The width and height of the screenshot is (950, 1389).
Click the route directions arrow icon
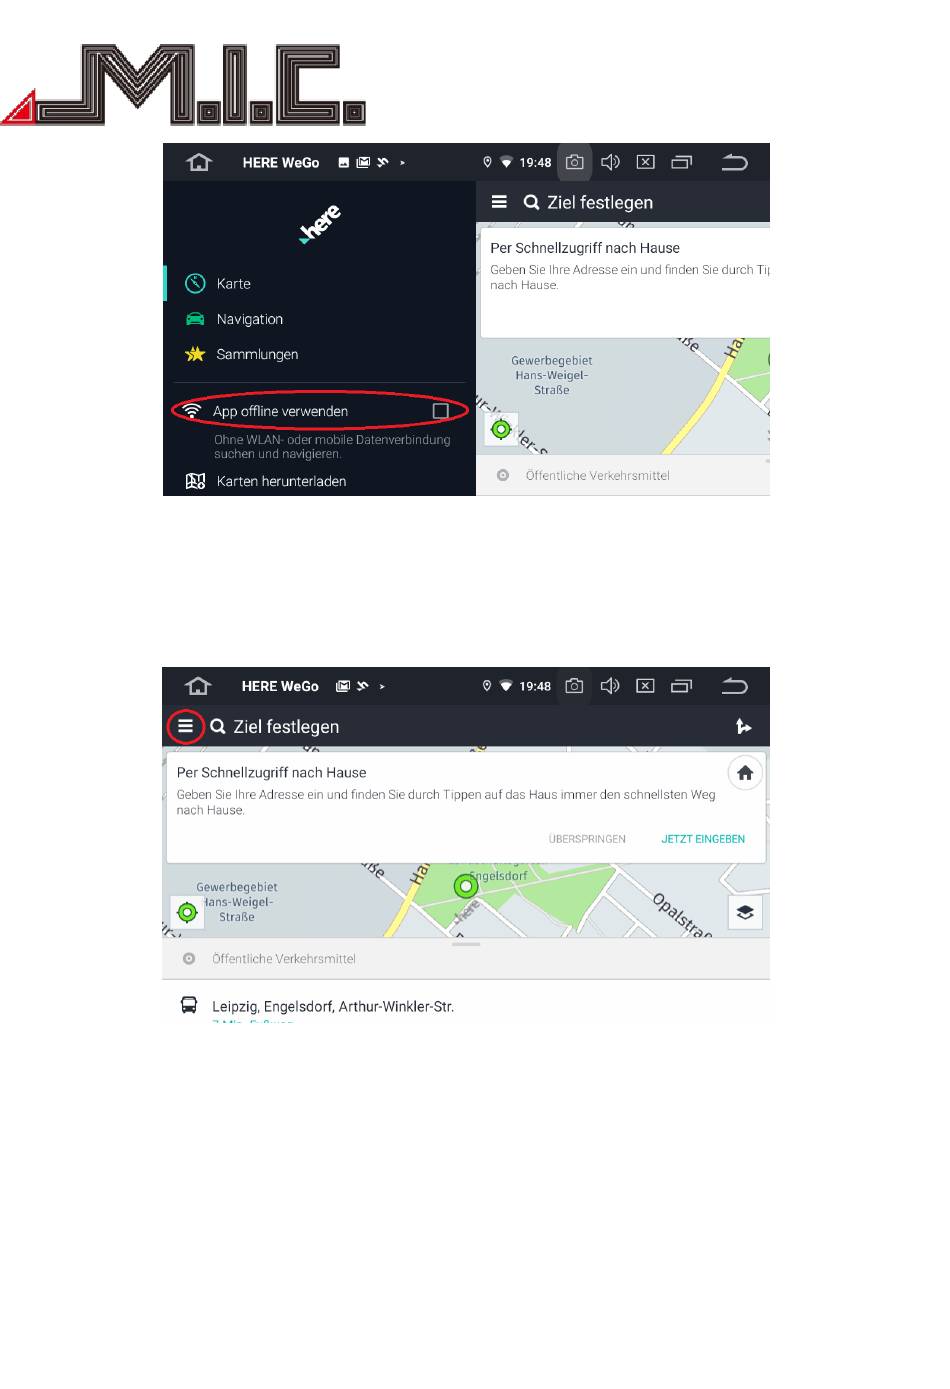(x=743, y=726)
